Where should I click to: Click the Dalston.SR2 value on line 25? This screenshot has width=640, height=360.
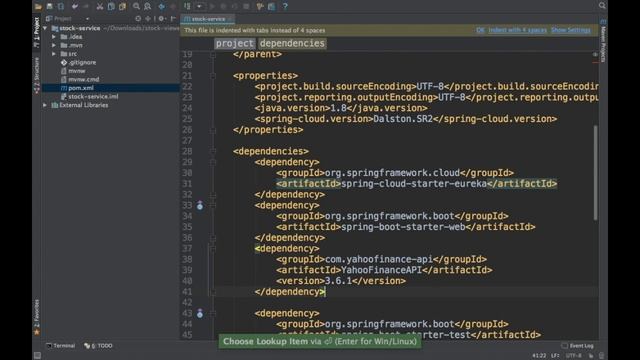403,119
